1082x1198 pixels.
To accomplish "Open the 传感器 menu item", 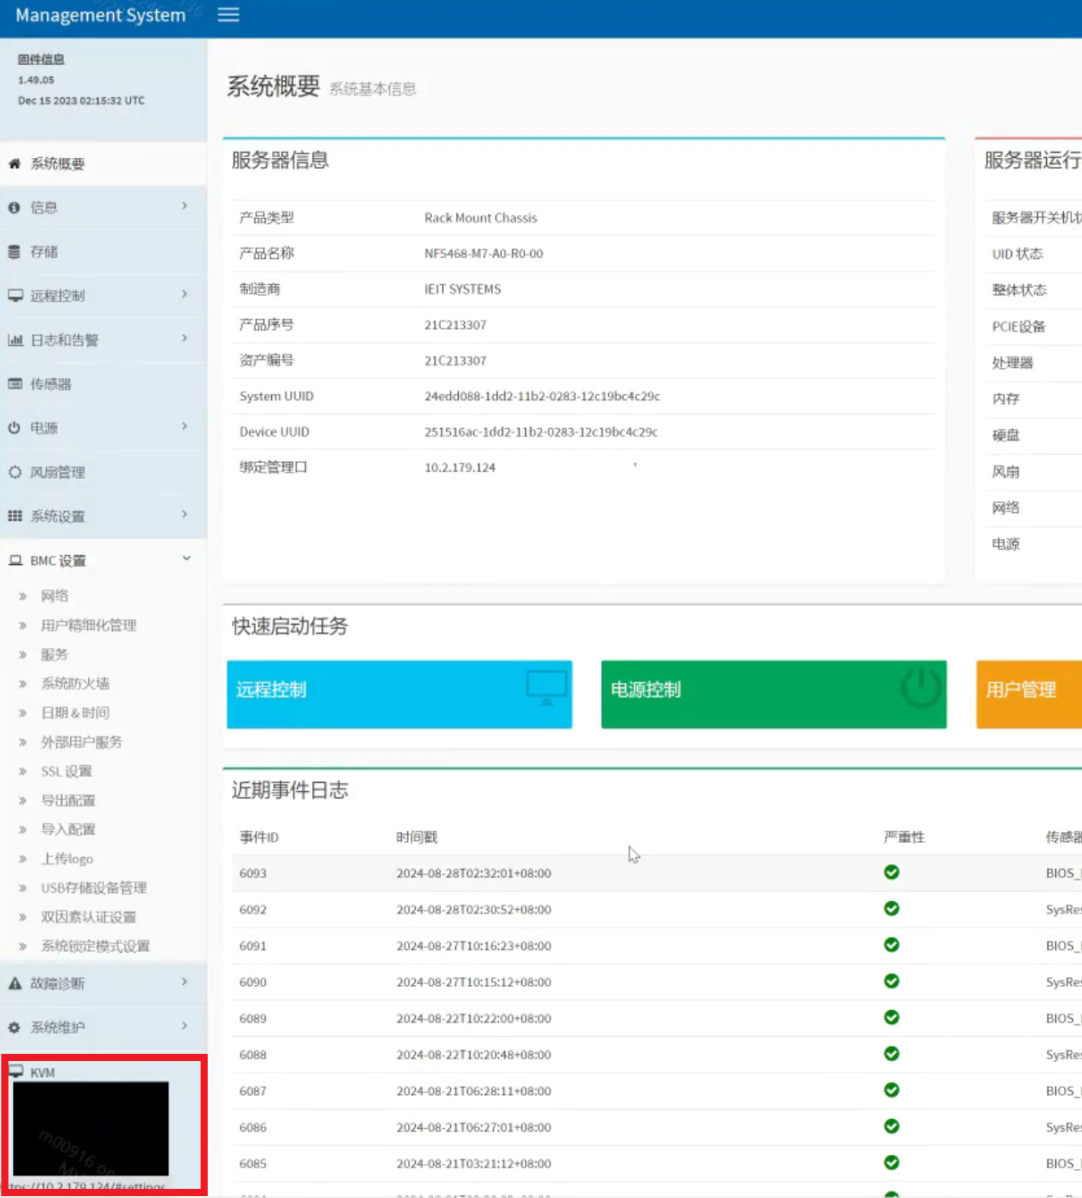I will coord(103,384).
